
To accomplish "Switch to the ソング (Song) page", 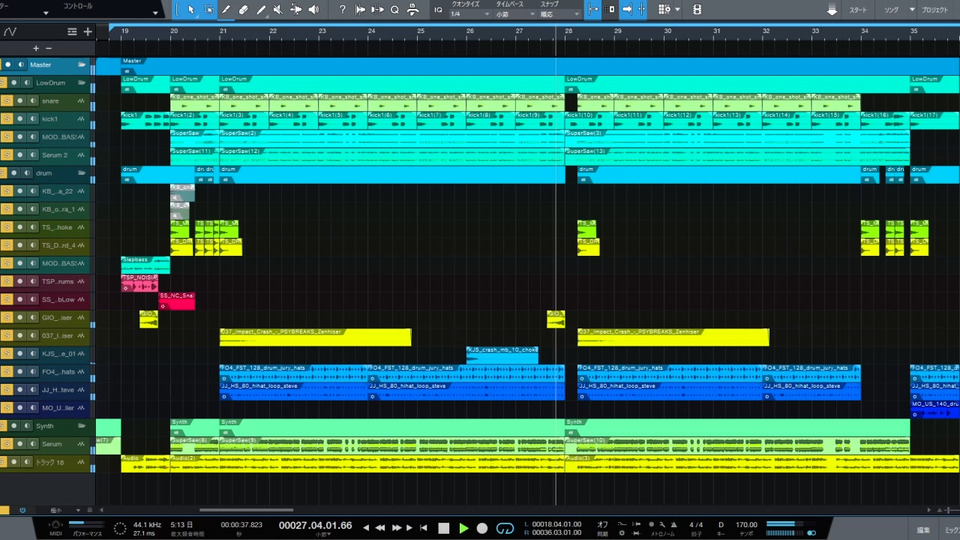I will 891,9.
